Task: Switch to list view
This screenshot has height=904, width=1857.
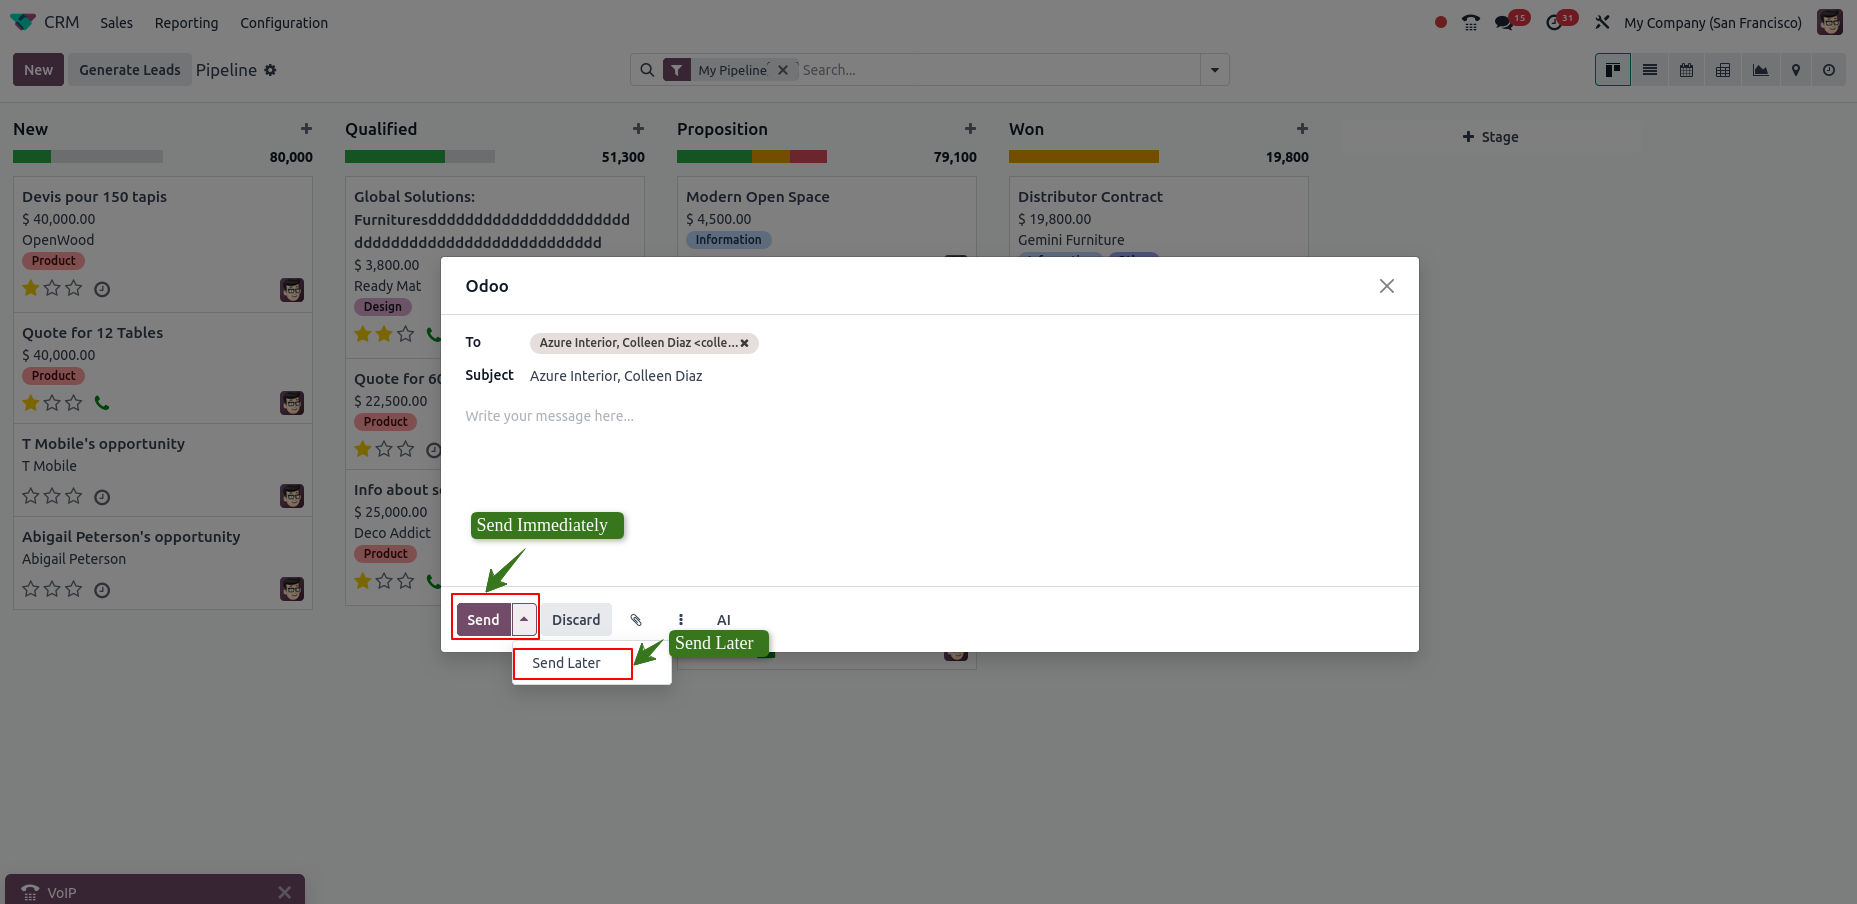Action: click(1650, 70)
